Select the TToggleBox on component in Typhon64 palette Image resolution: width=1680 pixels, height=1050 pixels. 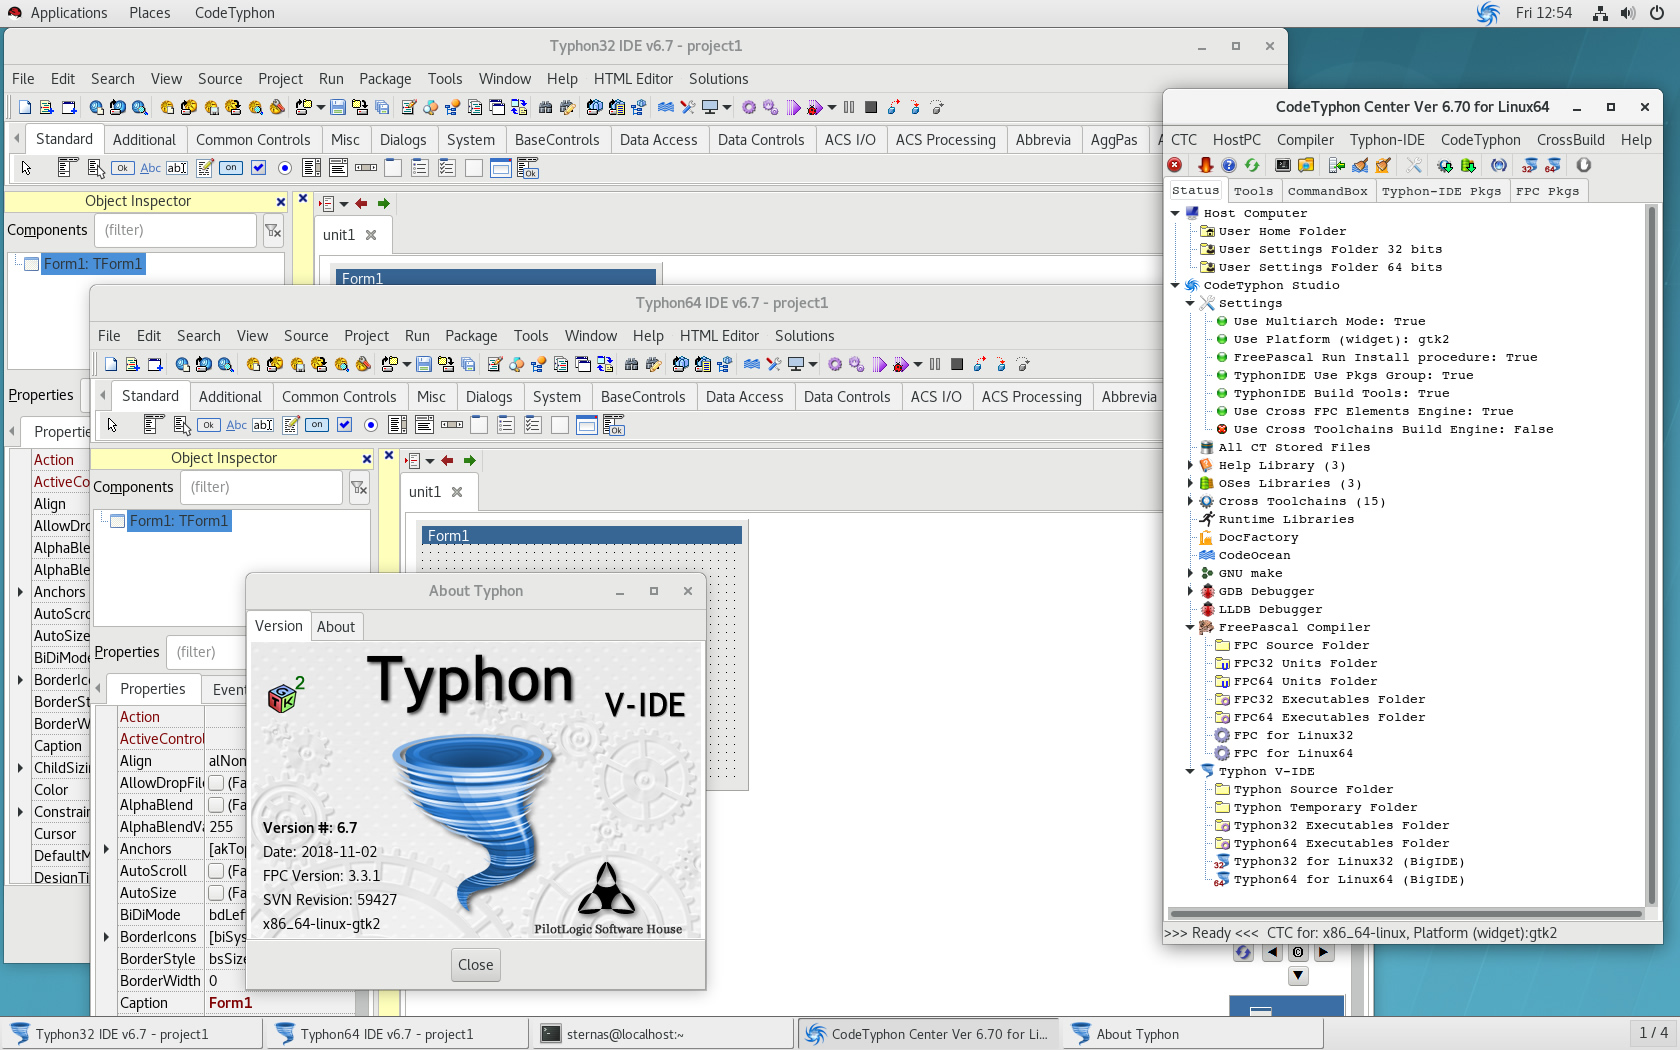point(317,425)
